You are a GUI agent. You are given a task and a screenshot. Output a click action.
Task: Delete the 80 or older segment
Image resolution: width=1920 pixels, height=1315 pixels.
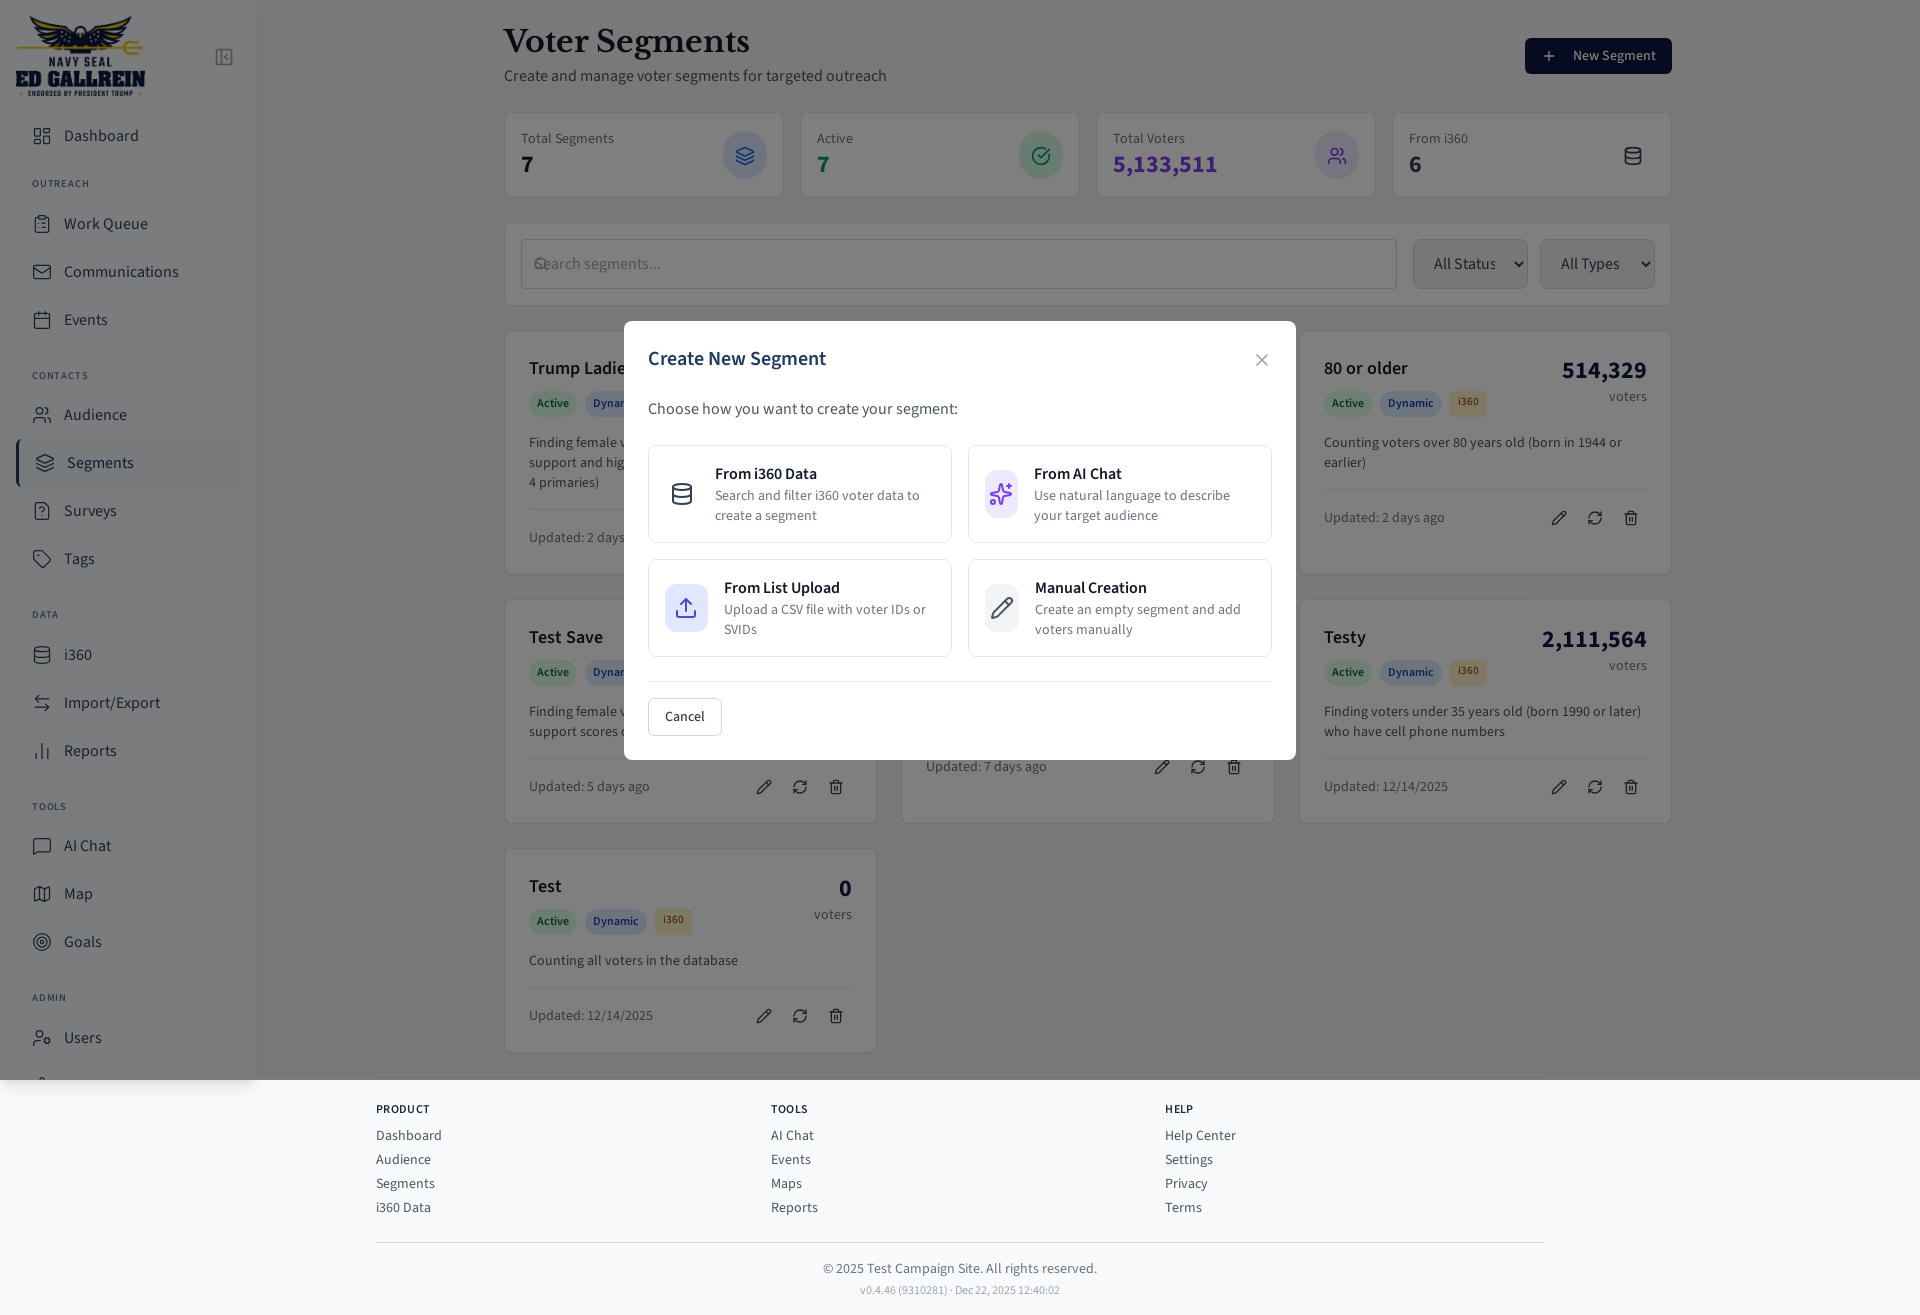(x=1630, y=518)
